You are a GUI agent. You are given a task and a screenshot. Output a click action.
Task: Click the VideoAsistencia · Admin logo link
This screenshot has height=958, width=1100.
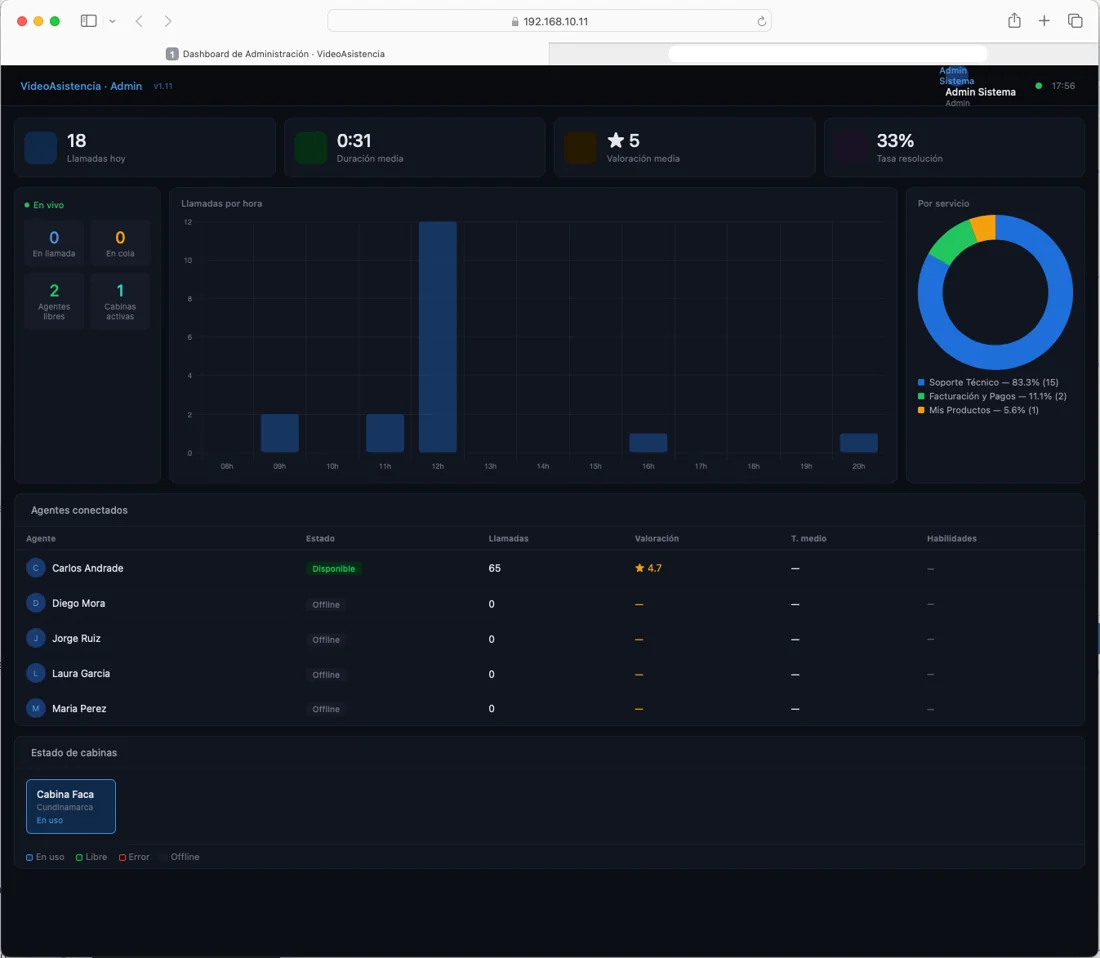point(81,86)
